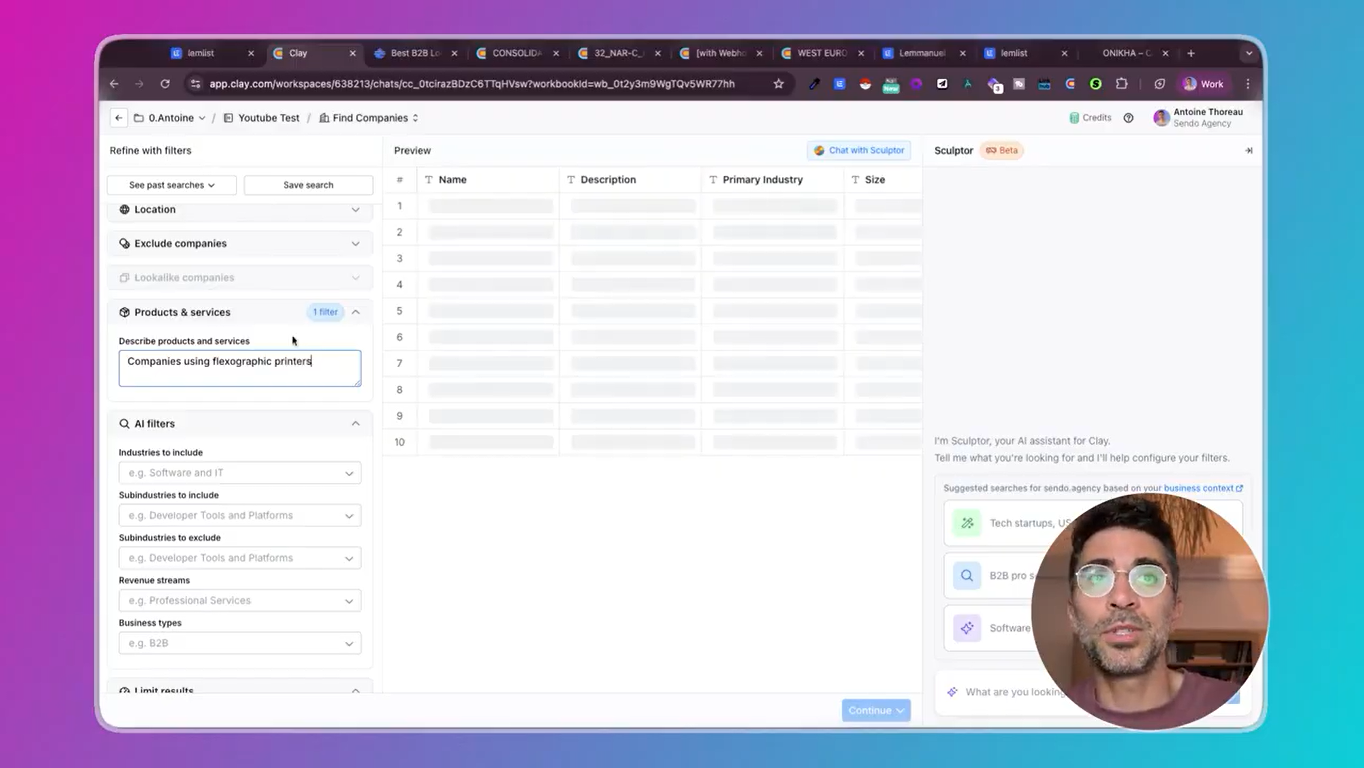Switch to the ONIKHA tab
Image resolution: width=1364 pixels, height=768 pixels.
click(x=1127, y=53)
